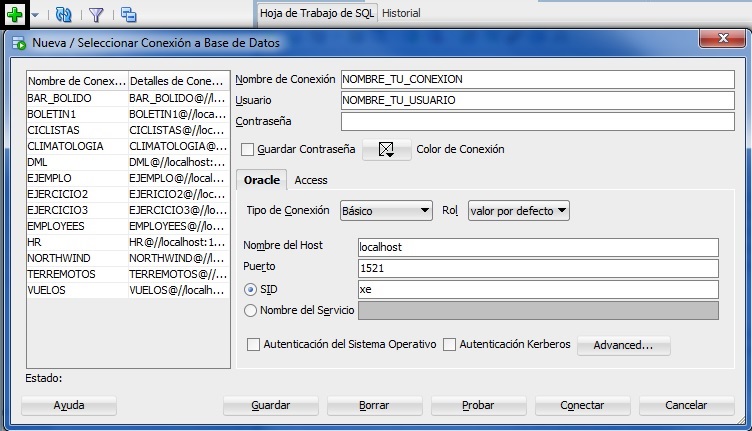Click the filter funnel icon

[x=96, y=15]
